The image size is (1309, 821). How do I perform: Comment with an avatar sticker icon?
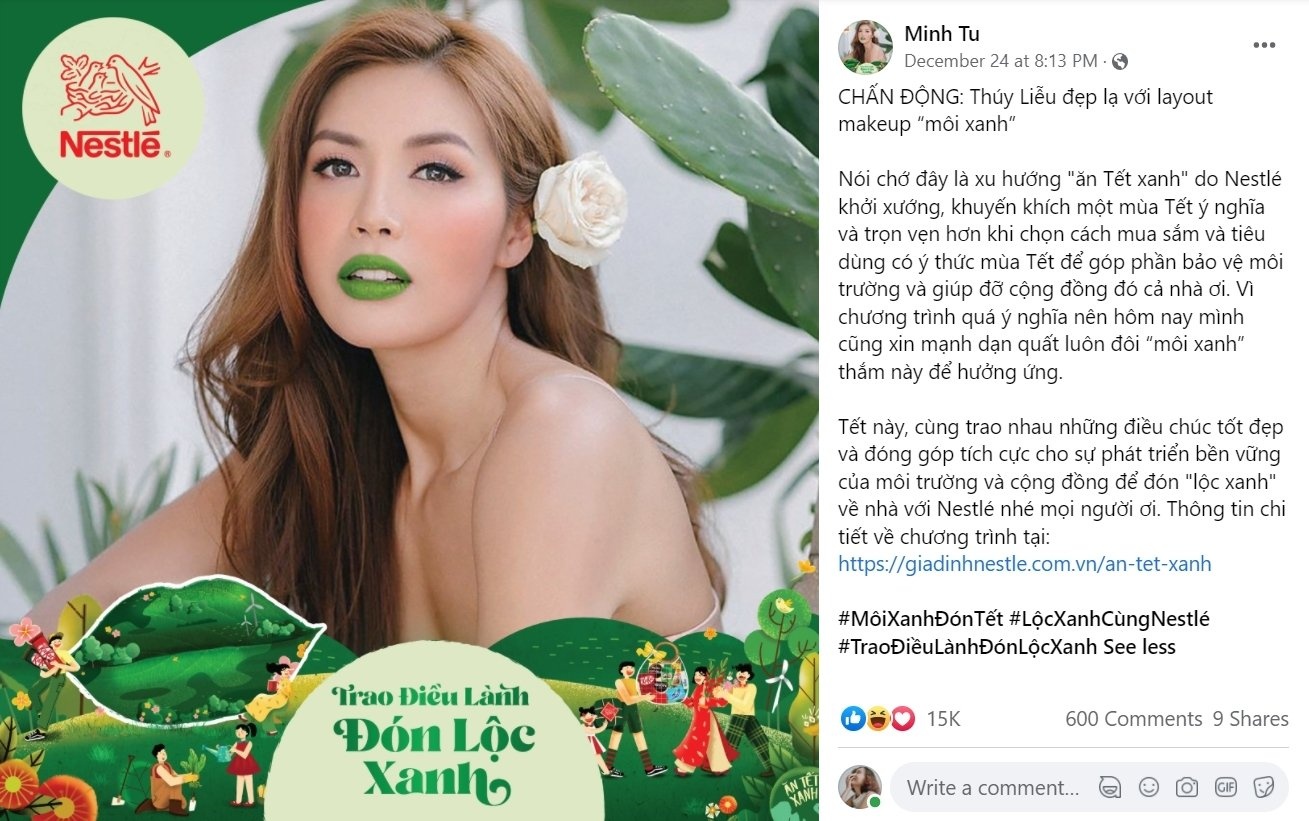click(1110, 787)
